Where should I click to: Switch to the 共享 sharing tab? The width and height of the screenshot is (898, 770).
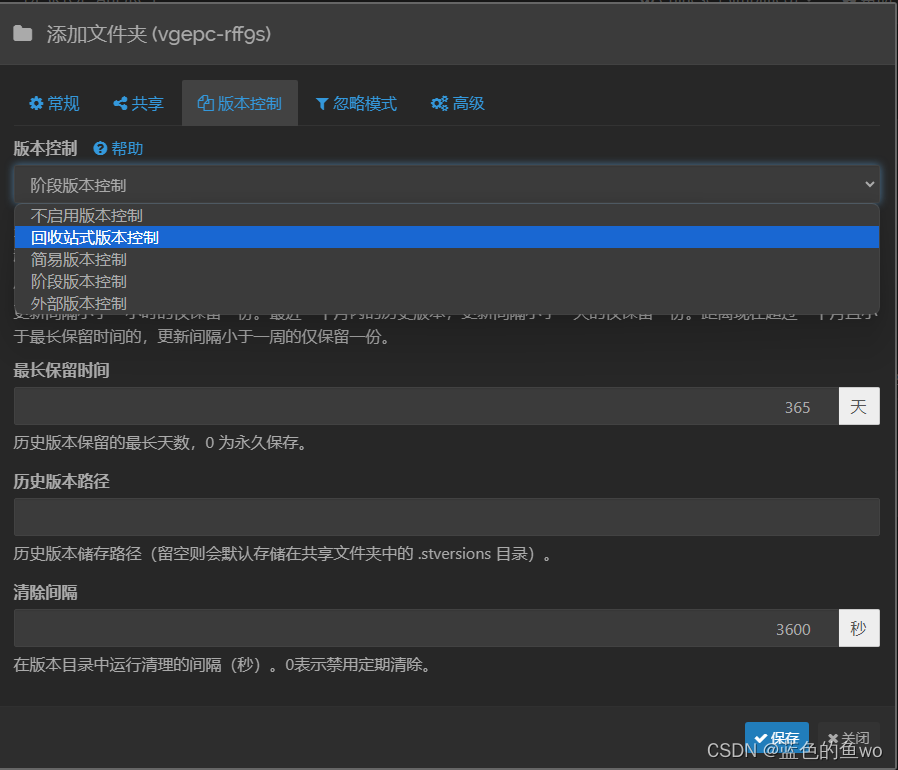click(x=139, y=103)
